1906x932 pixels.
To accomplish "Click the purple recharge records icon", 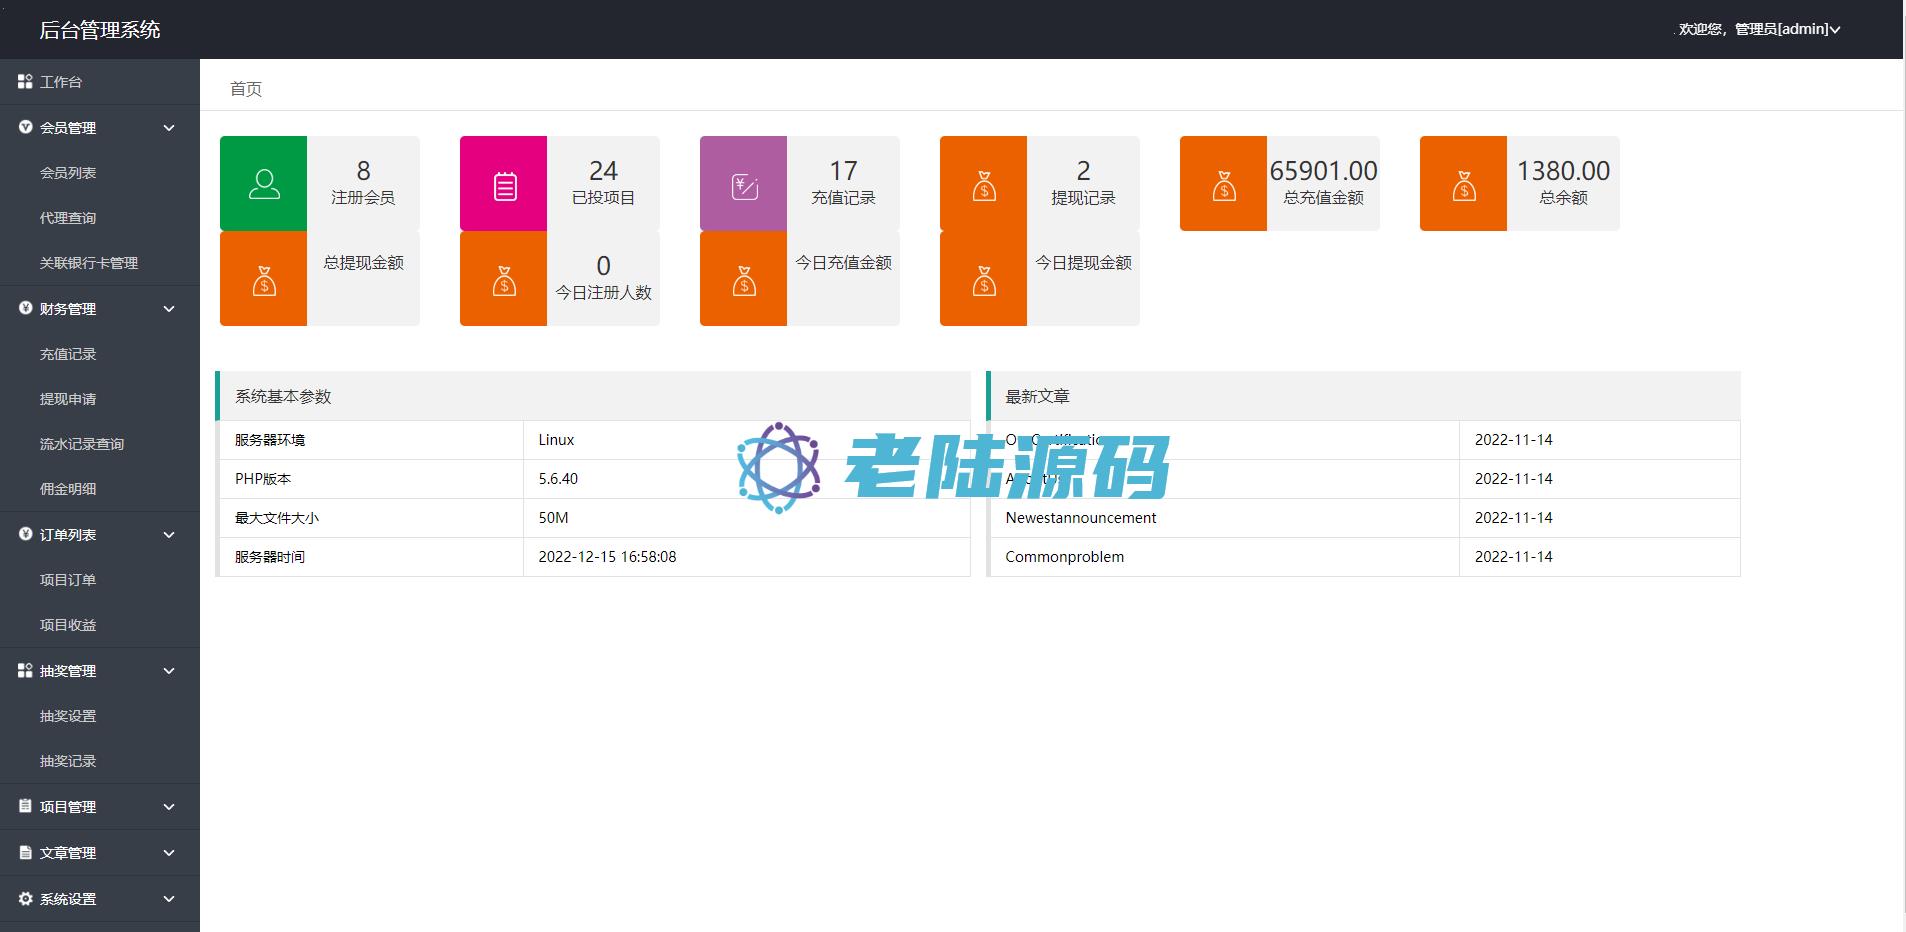I will (744, 185).
